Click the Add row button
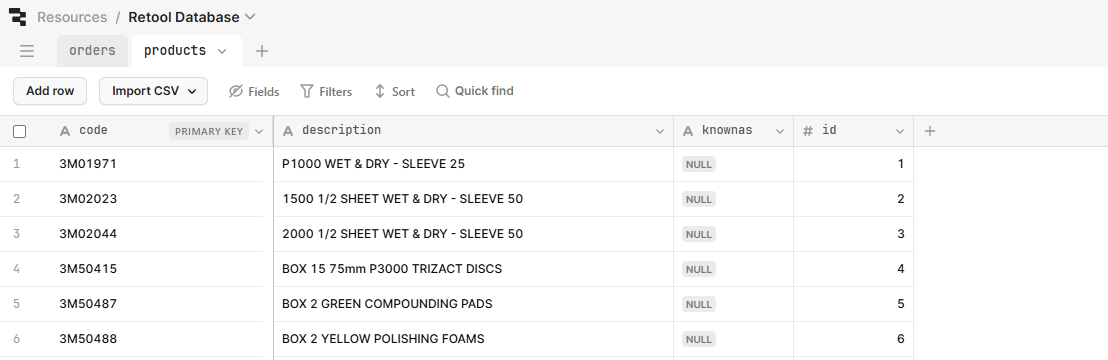The height and width of the screenshot is (360, 1108). point(50,91)
